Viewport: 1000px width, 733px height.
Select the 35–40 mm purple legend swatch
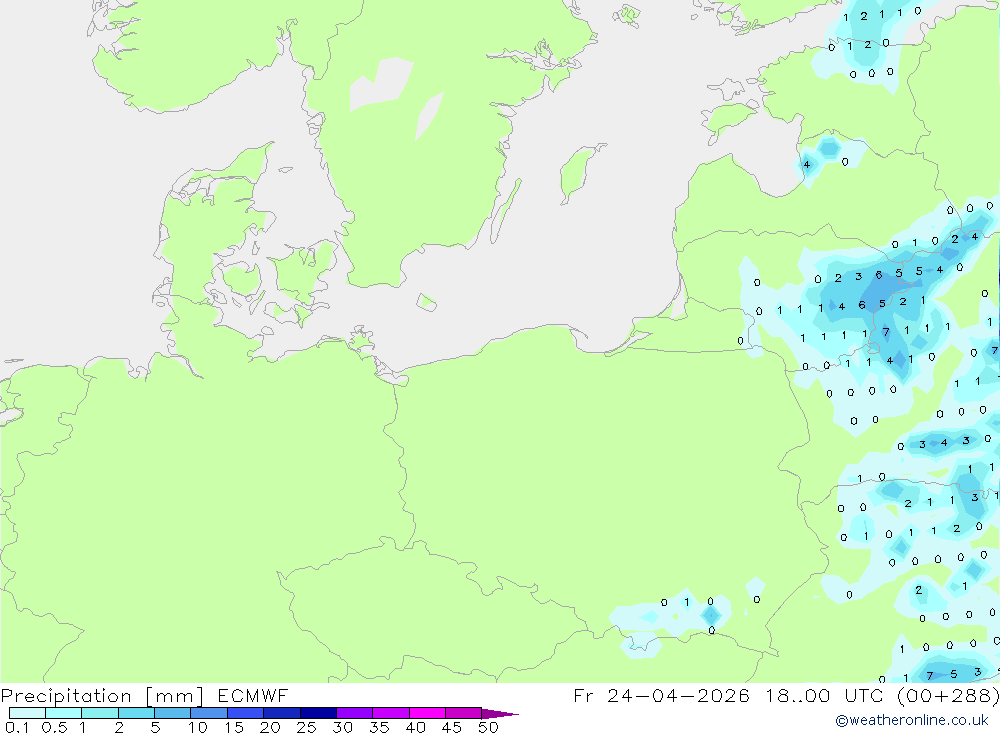(390, 713)
